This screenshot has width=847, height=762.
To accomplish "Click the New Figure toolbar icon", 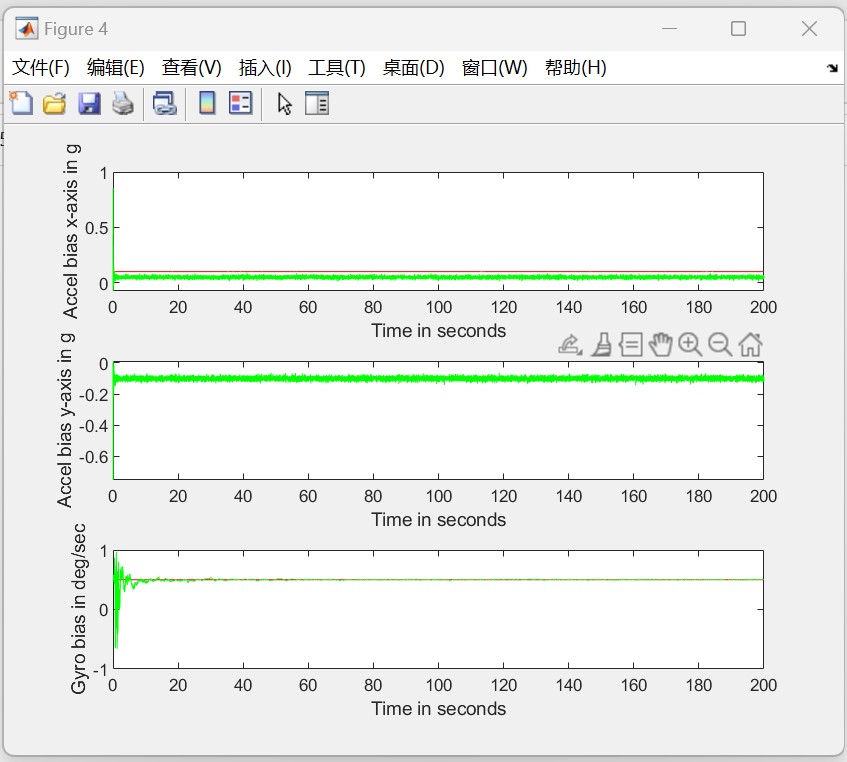I will pyautogui.click(x=21, y=103).
